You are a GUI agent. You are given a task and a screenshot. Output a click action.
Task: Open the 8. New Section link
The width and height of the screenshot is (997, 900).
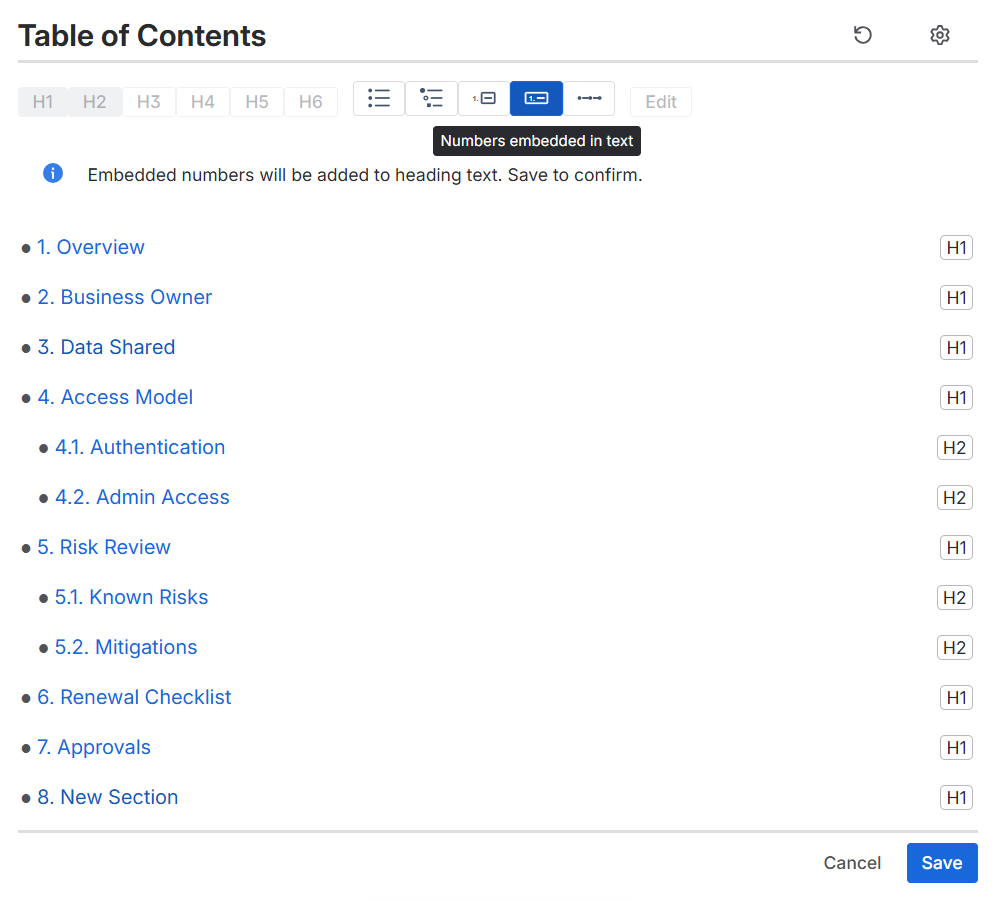coord(107,797)
